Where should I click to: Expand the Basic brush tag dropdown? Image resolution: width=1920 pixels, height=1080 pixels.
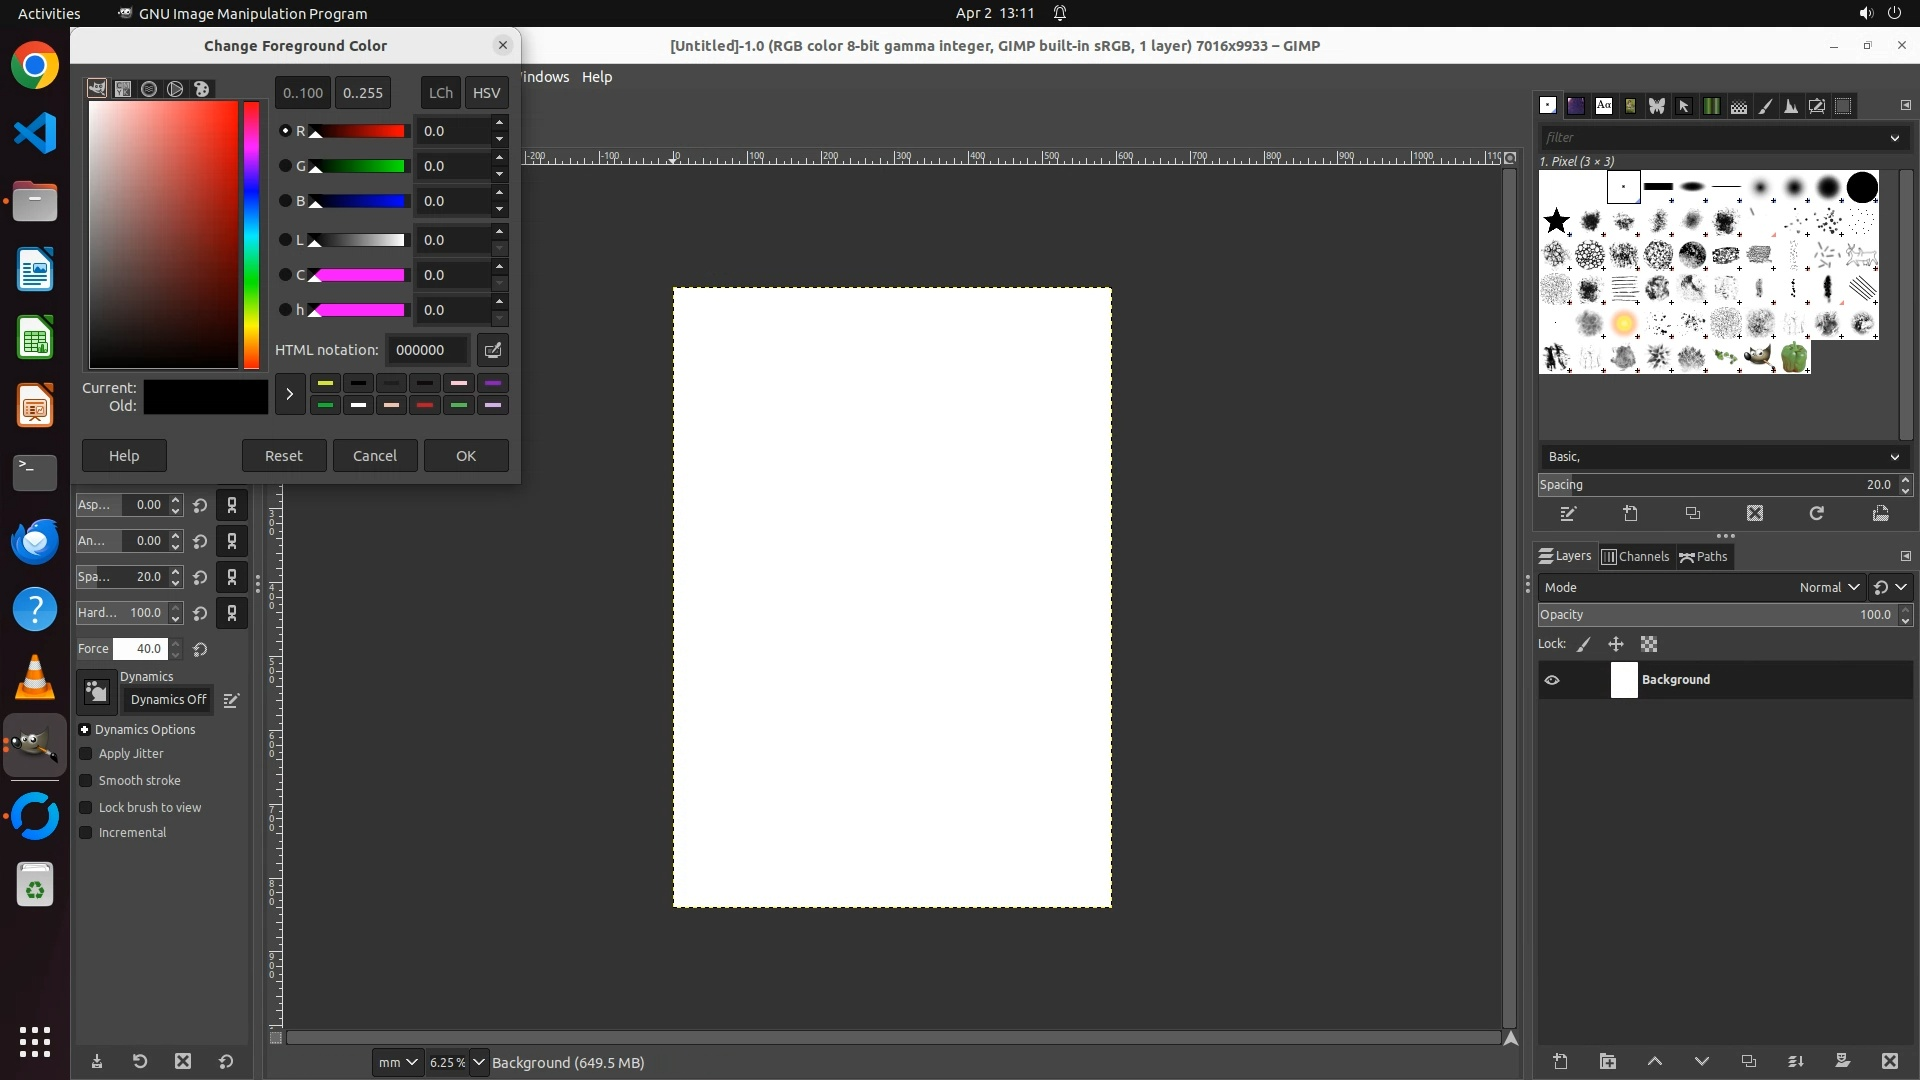[1894, 457]
